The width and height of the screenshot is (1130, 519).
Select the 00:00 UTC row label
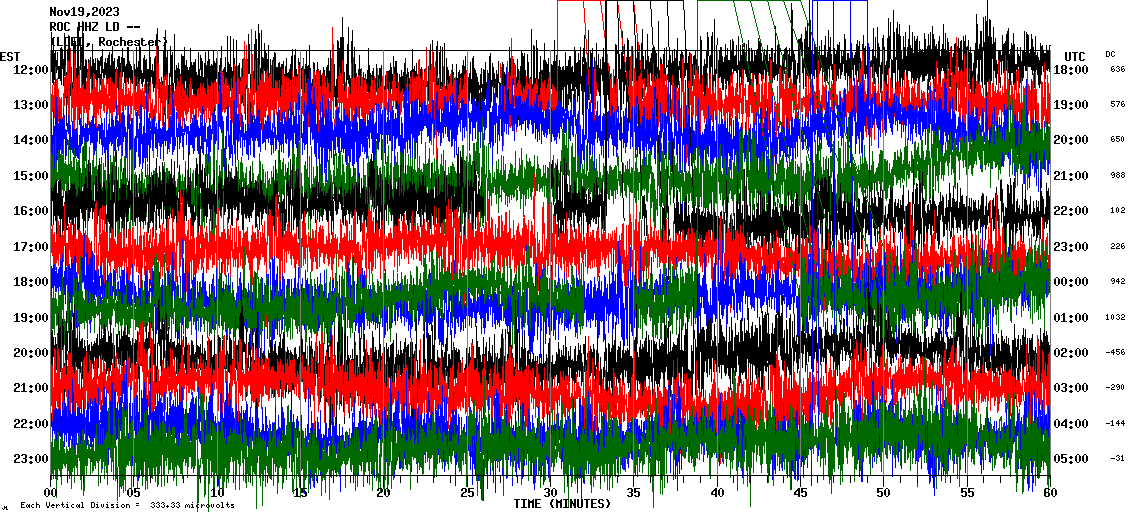[1071, 282]
